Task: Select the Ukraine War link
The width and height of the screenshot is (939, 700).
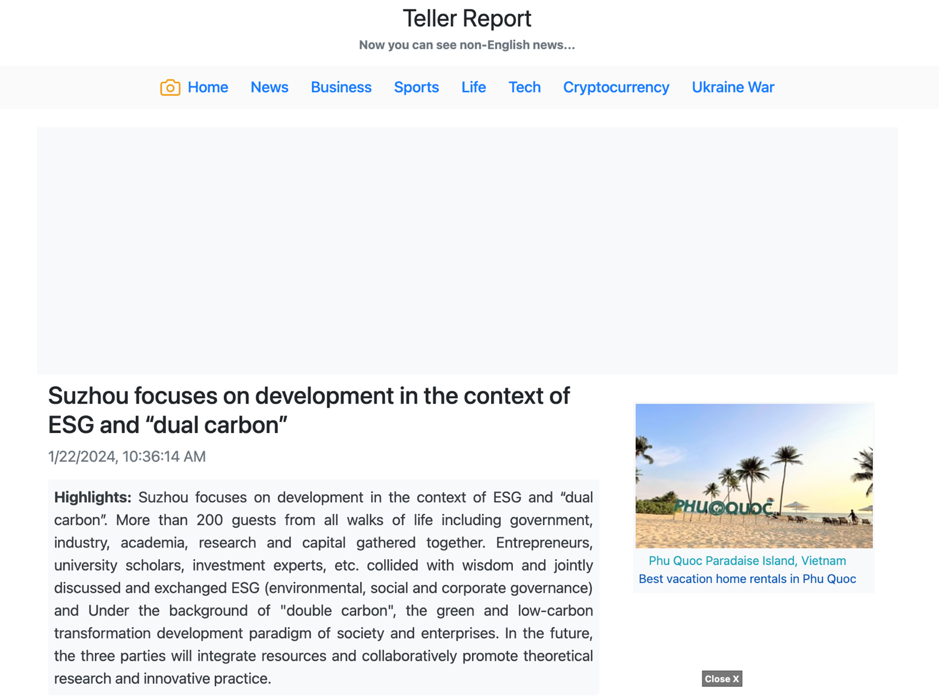Action: coord(733,87)
